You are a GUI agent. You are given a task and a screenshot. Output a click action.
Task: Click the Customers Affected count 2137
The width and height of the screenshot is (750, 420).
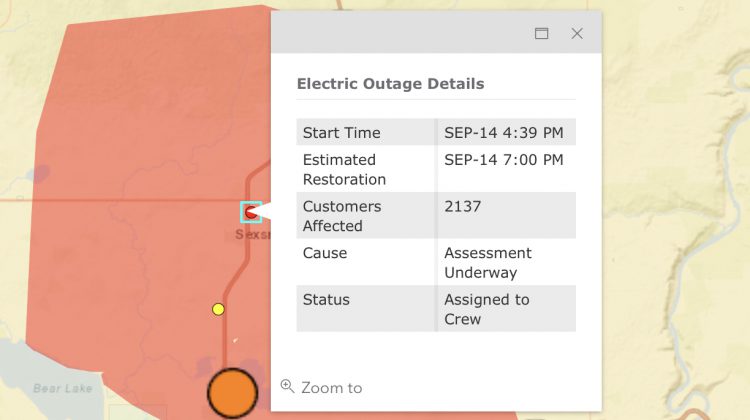tap(463, 206)
